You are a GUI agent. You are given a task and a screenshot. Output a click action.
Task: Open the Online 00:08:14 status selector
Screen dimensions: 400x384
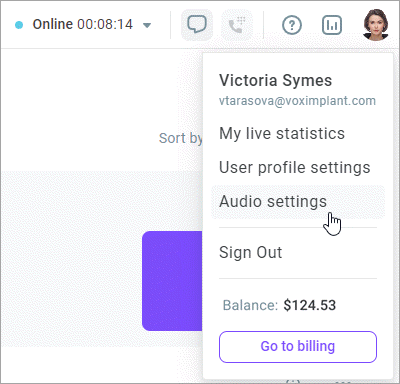(x=83, y=25)
